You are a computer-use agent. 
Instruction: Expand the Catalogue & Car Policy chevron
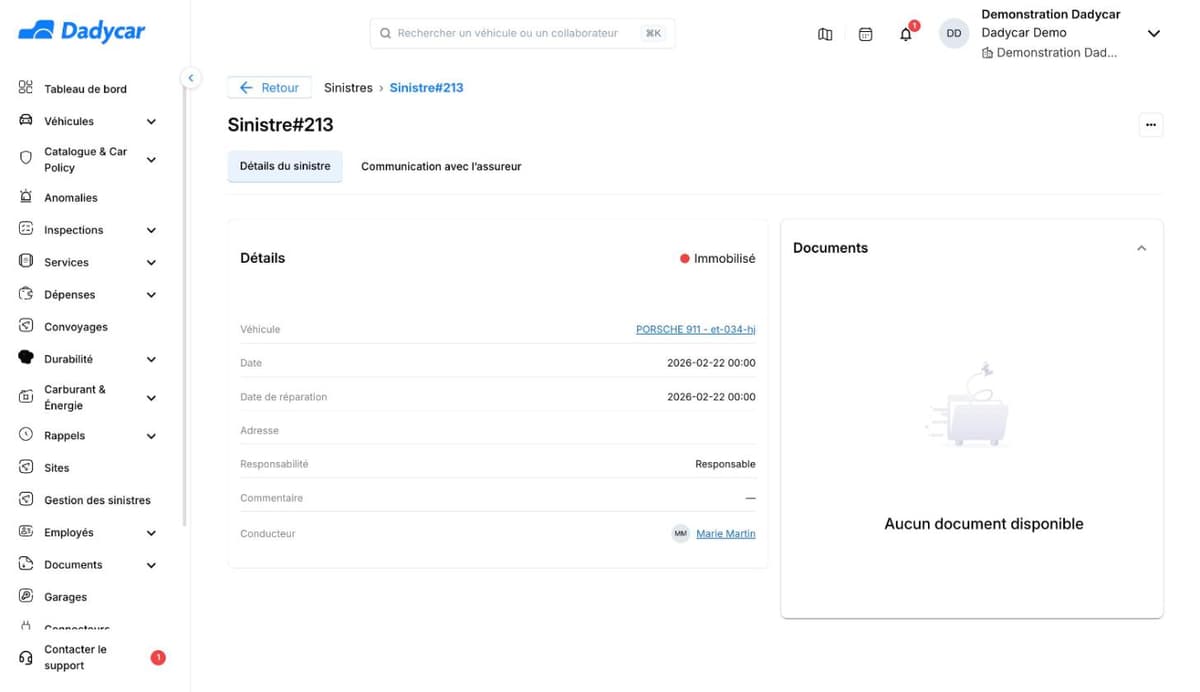(151, 159)
